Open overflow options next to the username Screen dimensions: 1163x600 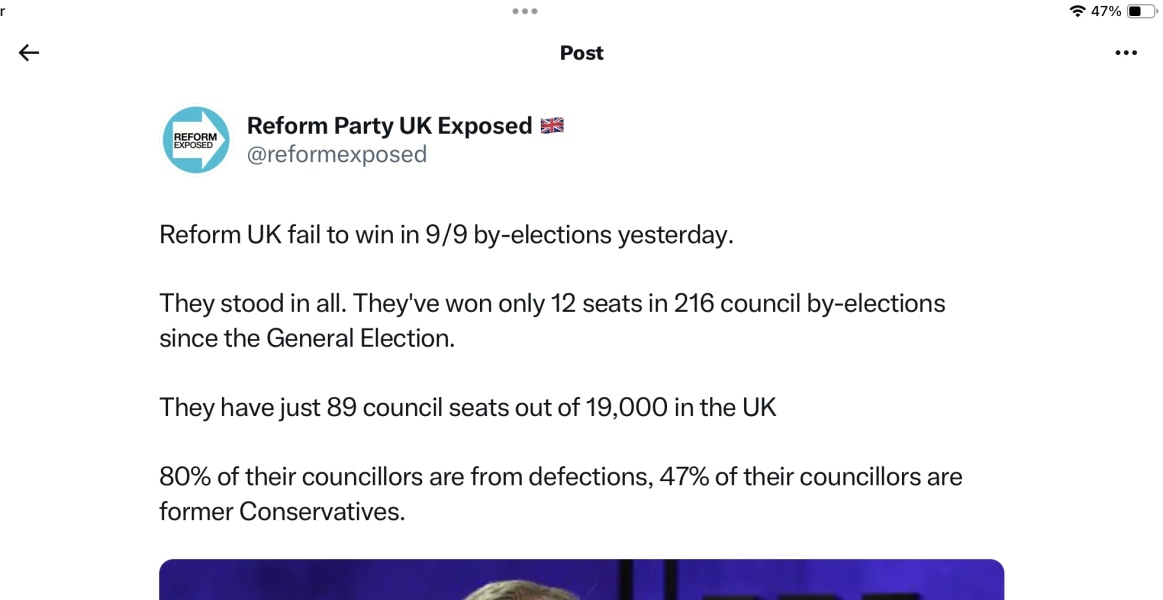pos(1127,53)
